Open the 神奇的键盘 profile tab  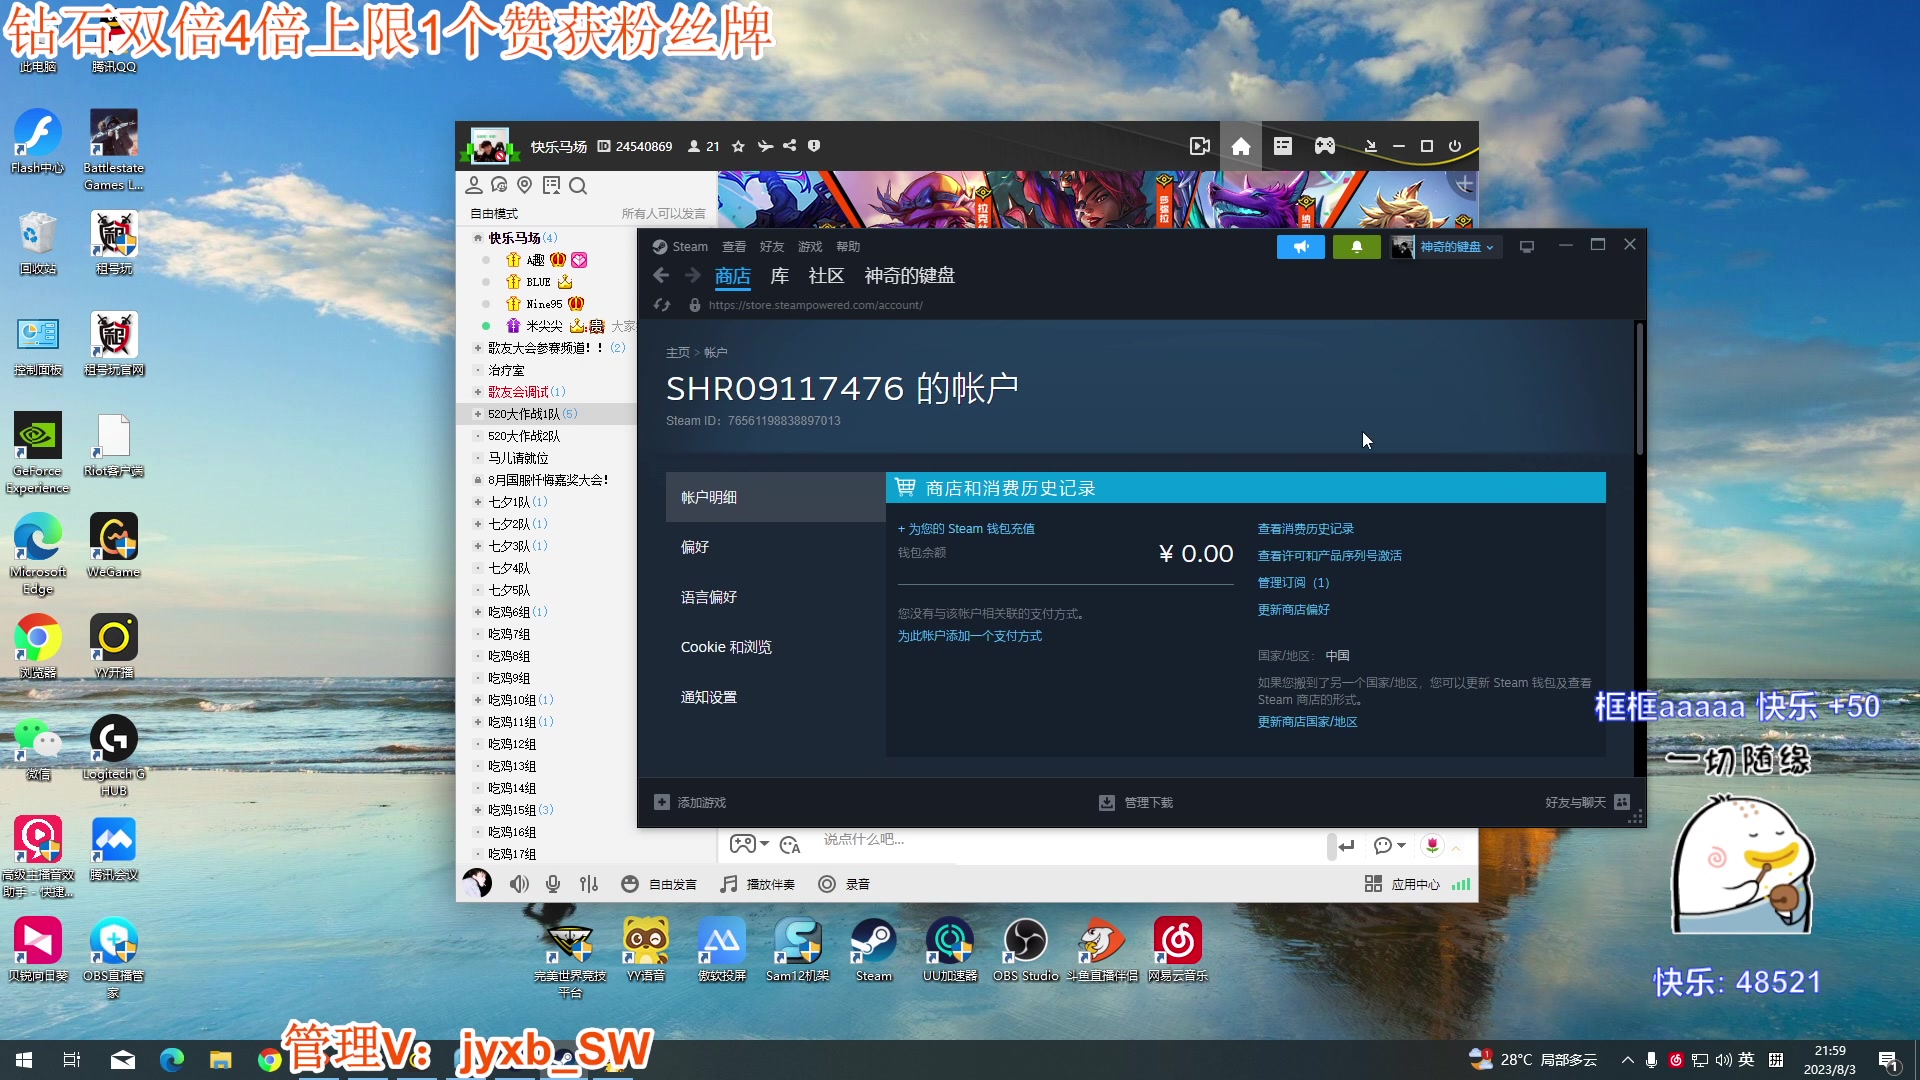[910, 276]
